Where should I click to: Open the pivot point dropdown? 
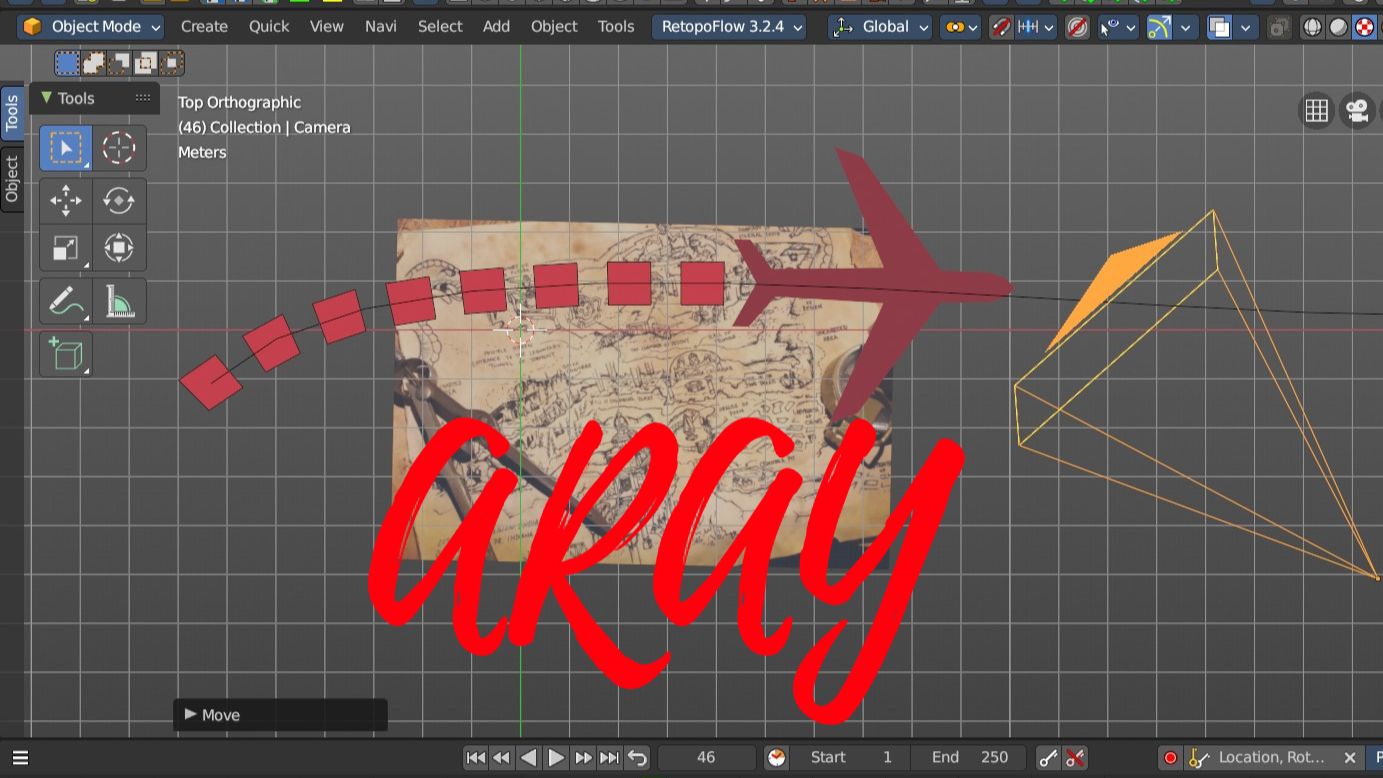pyautogui.click(x=960, y=27)
